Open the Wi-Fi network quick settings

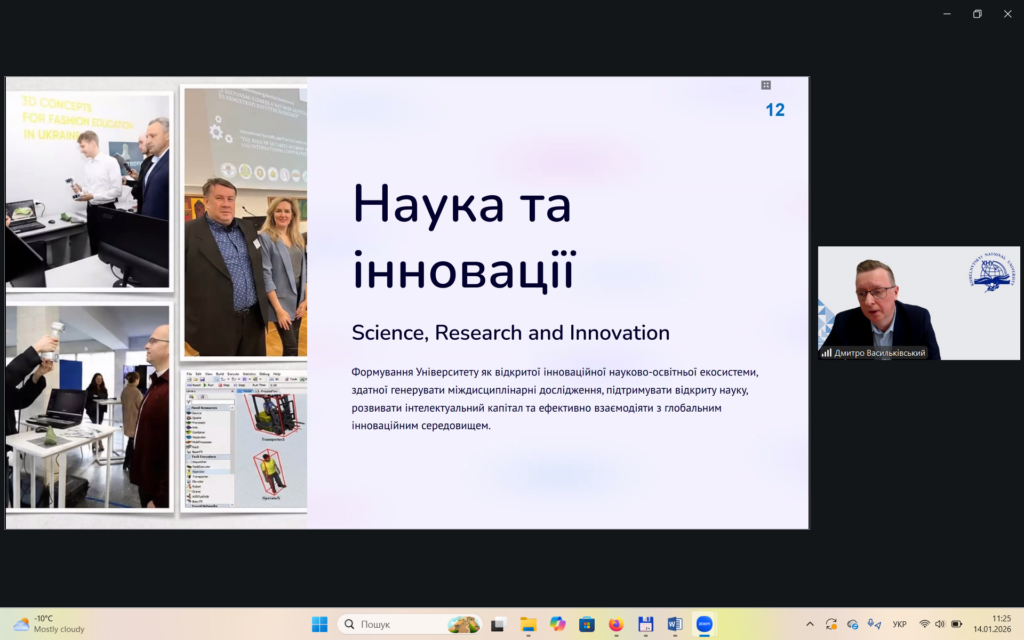[924, 624]
